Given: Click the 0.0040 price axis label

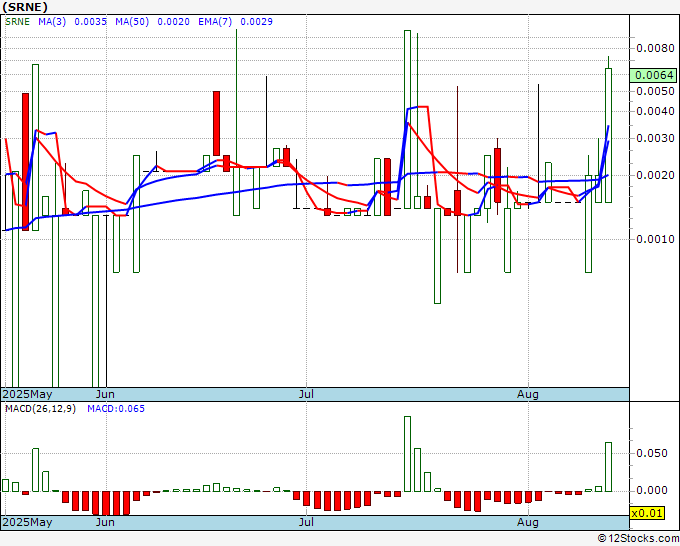Looking at the screenshot, I should 655,111.
